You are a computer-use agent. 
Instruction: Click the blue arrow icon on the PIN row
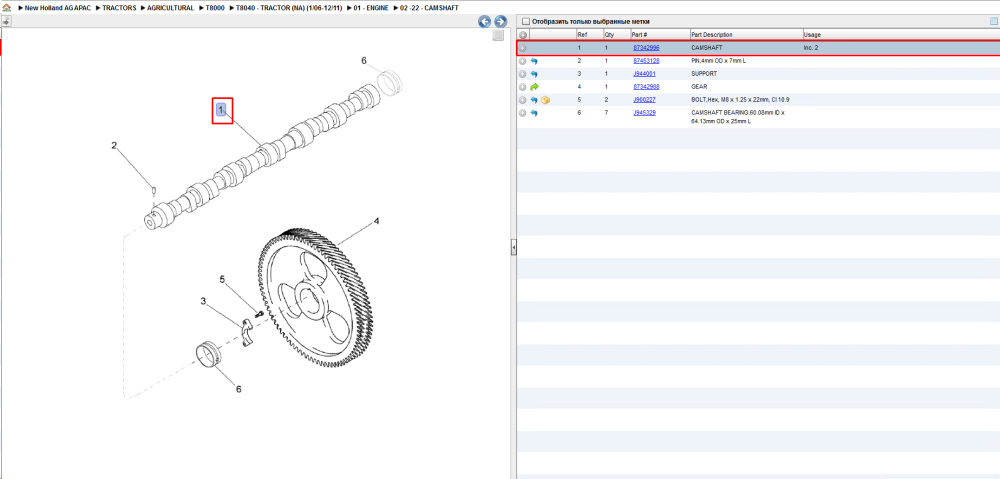pyautogui.click(x=534, y=61)
